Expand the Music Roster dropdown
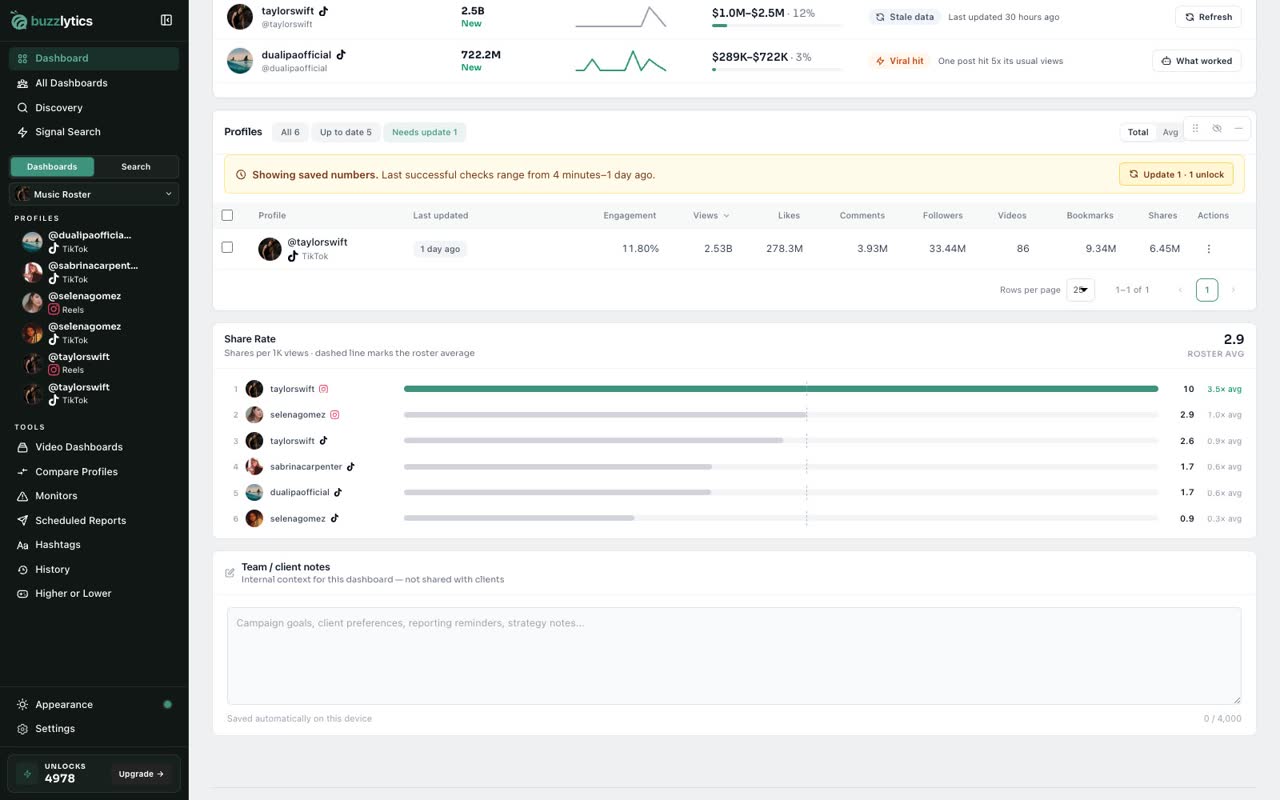Image resolution: width=1280 pixels, height=800 pixels. (94, 194)
